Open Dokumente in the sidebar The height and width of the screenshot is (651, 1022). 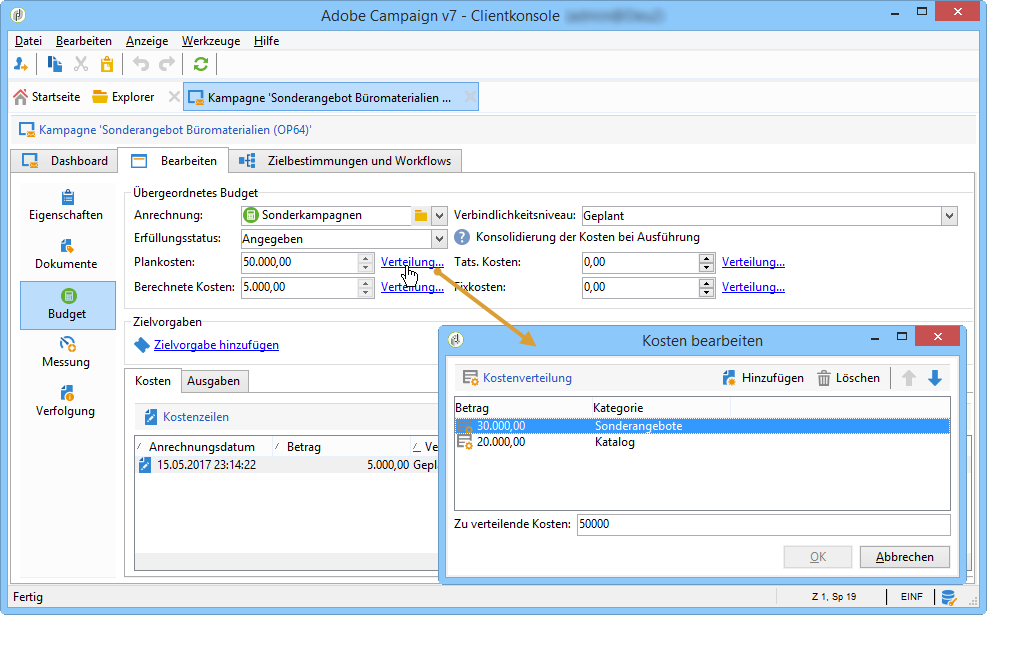coord(66,255)
